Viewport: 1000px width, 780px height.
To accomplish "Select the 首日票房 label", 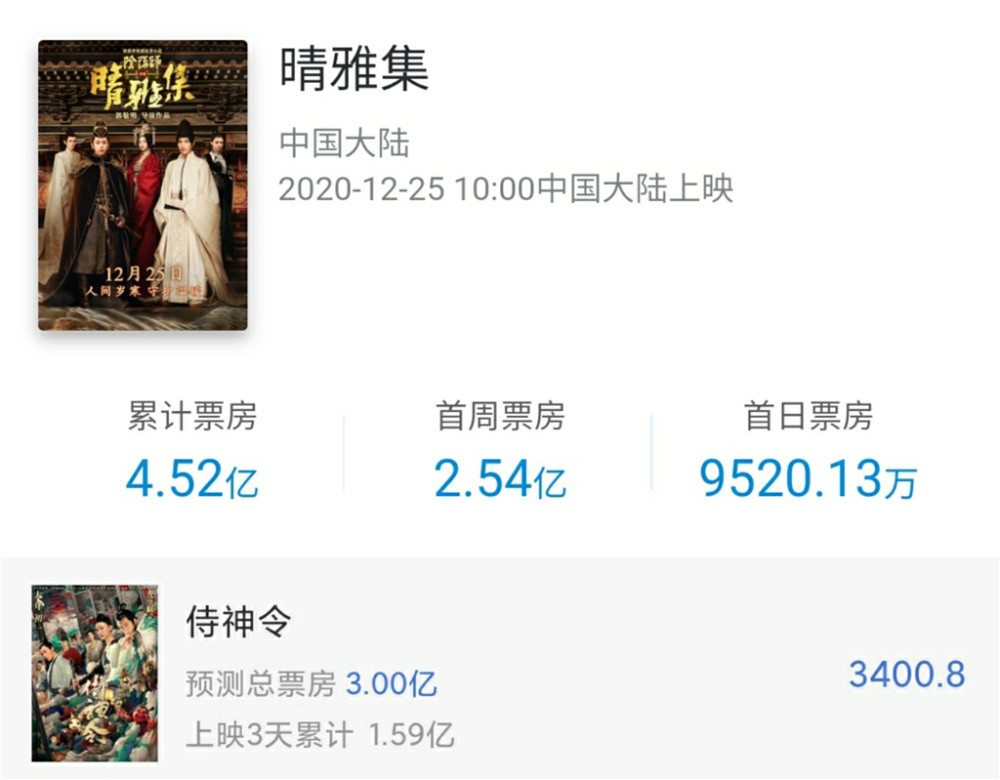I will coord(808,416).
